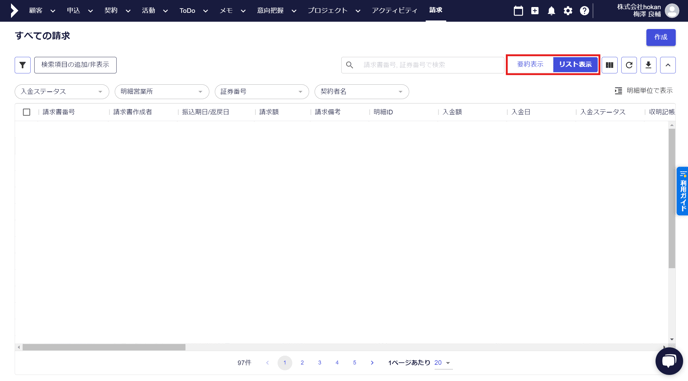Open the 明細営業所 filter dropdown
The height and width of the screenshot is (381, 688).
point(162,91)
